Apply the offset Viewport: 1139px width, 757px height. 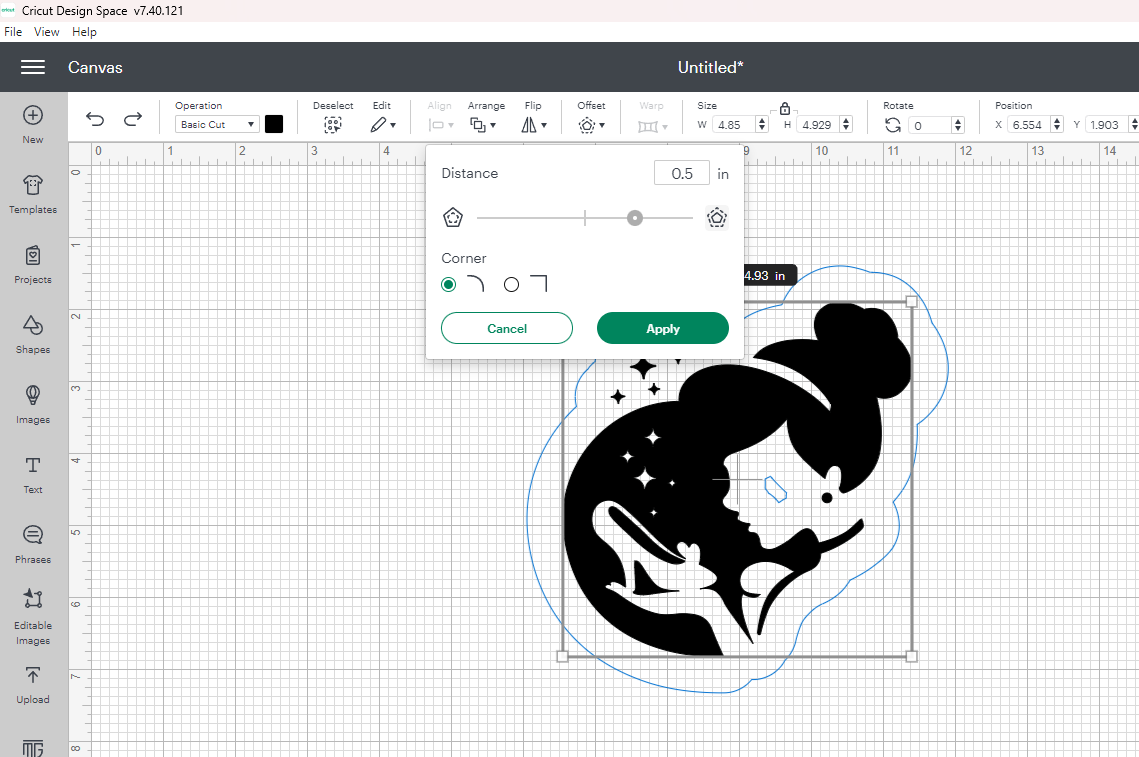[x=662, y=328]
